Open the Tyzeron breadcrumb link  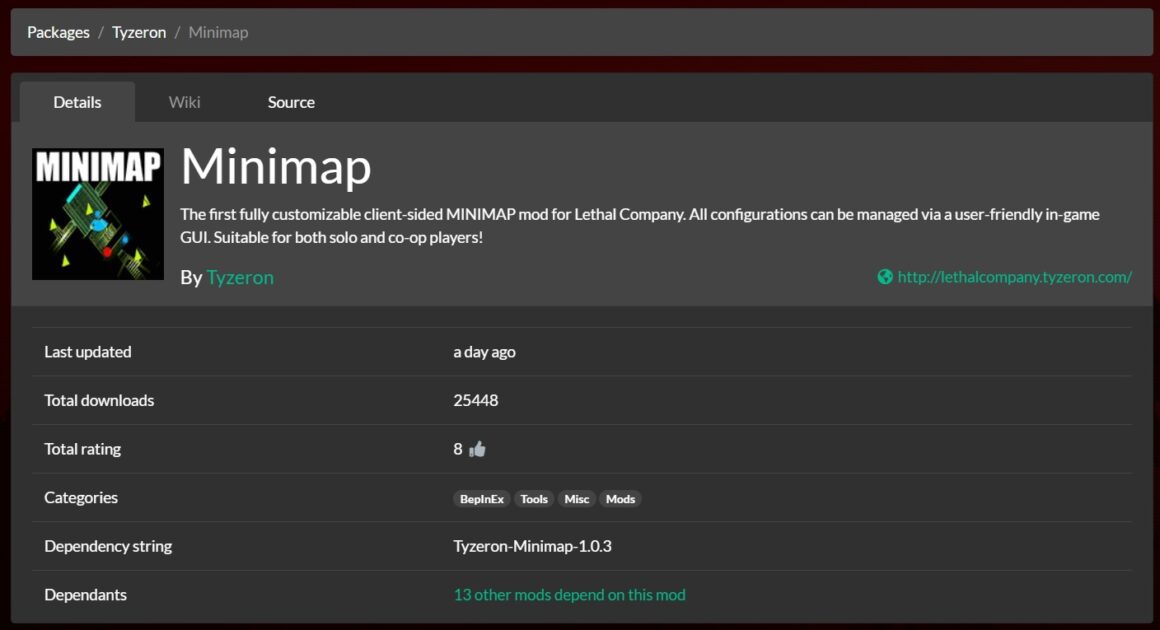click(139, 32)
